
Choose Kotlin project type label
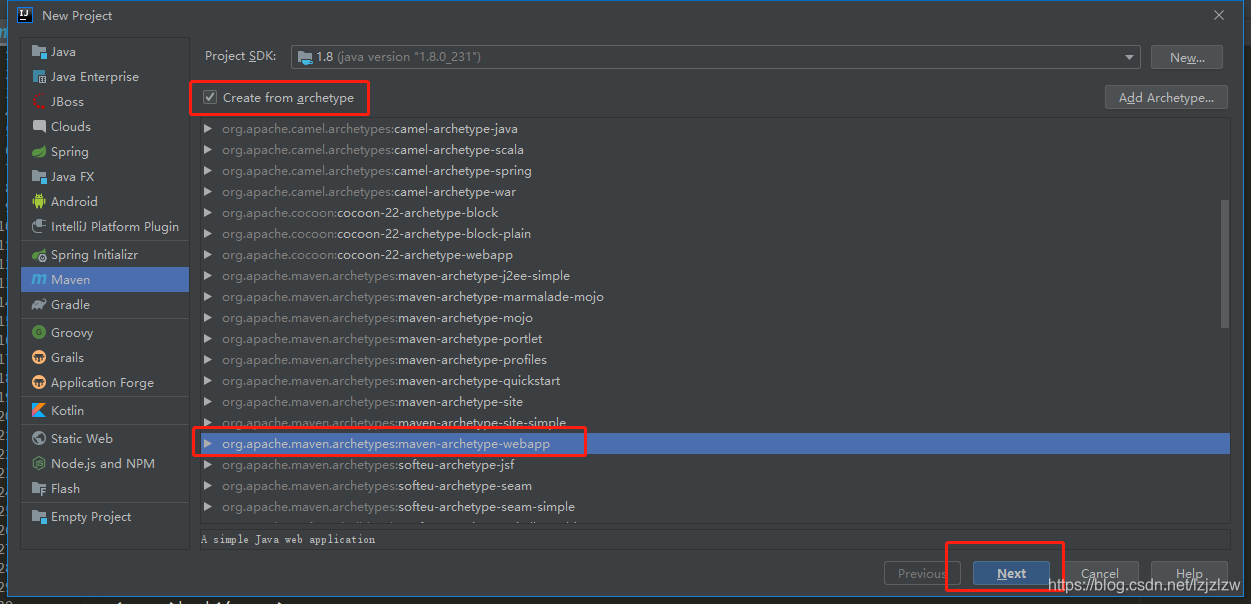[68, 411]
